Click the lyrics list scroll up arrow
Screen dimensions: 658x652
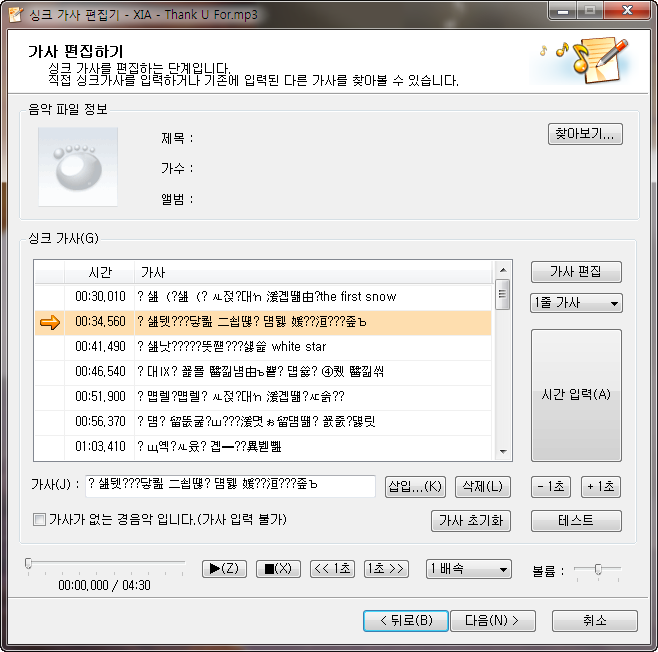coord(503,270)
